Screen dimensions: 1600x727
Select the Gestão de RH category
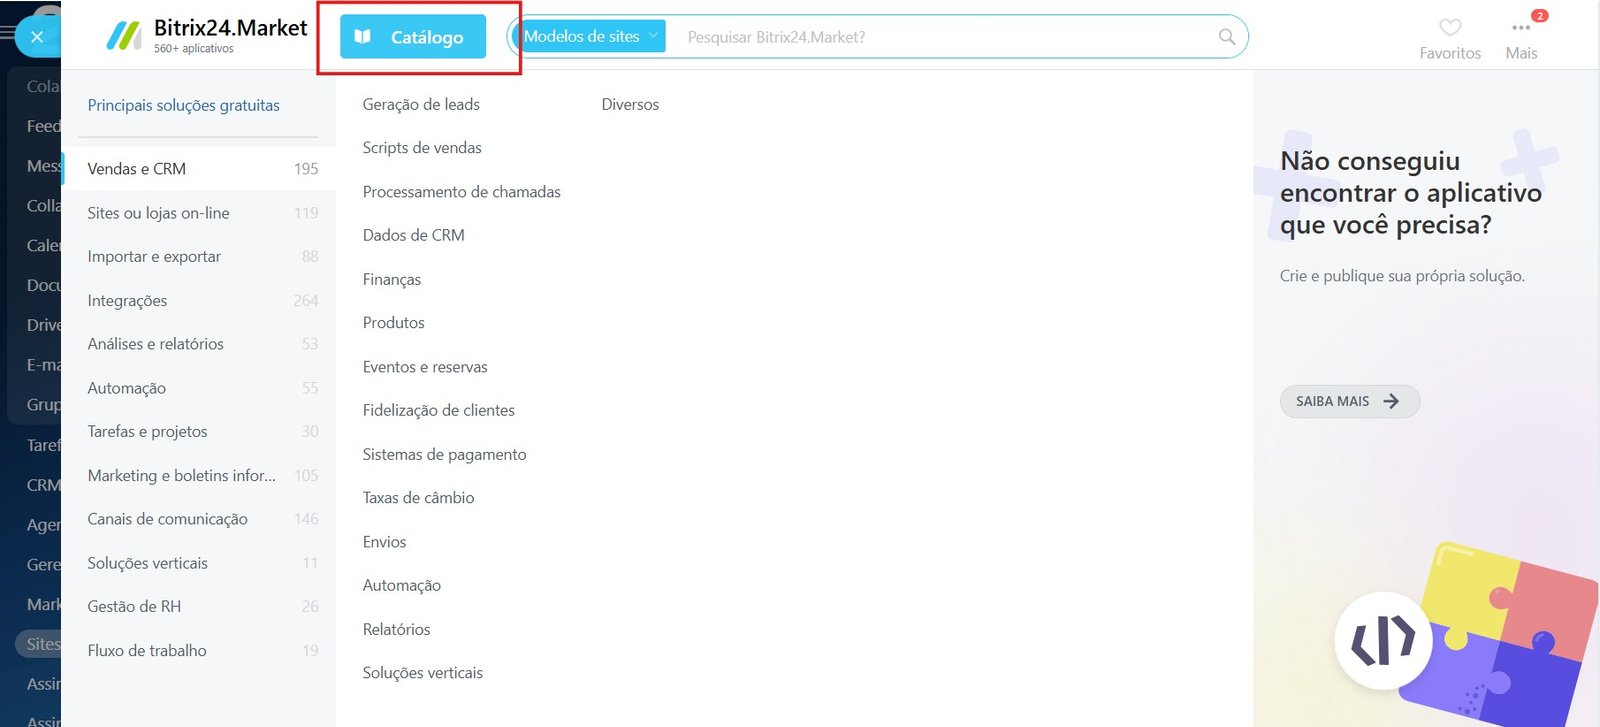pos(199,606)
